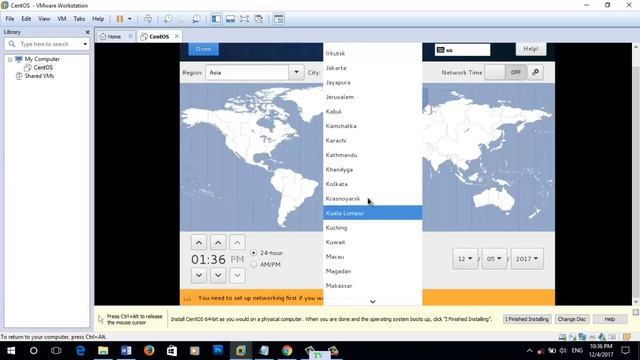Click the Change Disc button
The image size is (640, 360).
point(571,319)
